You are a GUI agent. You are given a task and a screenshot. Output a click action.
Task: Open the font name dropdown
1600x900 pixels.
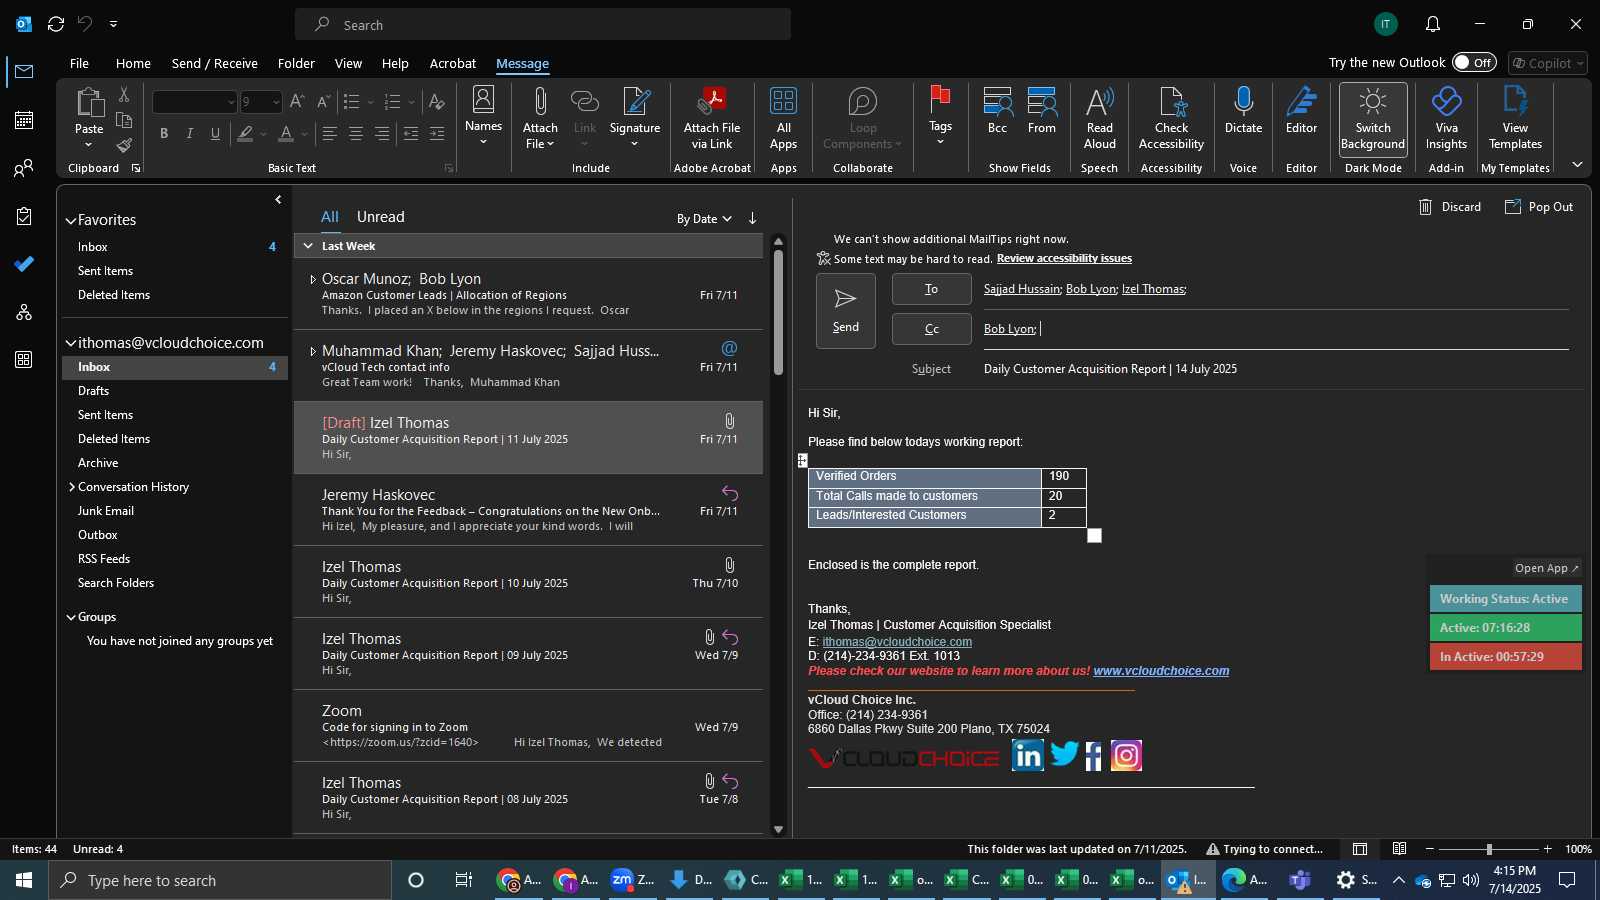pos(231,102)
